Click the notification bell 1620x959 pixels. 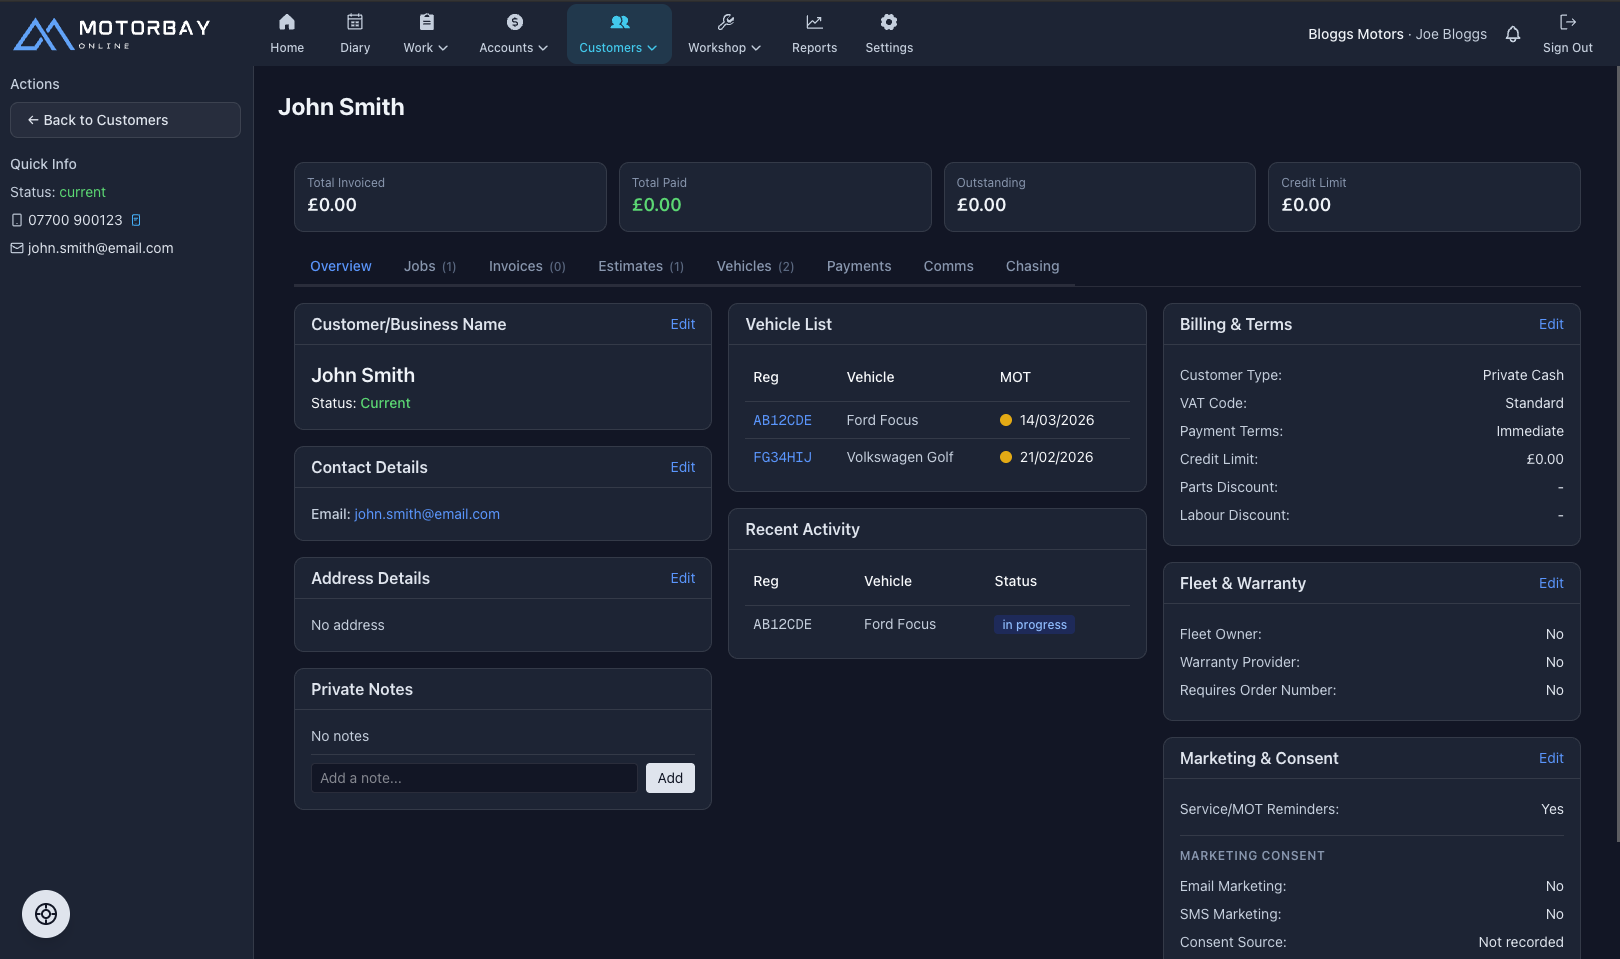point(1513,34)
